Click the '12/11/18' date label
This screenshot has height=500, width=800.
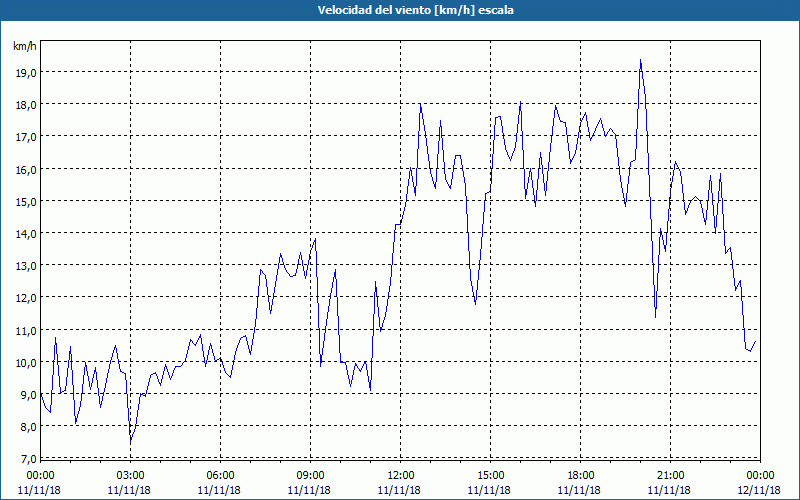pyautogui.click(x=760, y=490)
